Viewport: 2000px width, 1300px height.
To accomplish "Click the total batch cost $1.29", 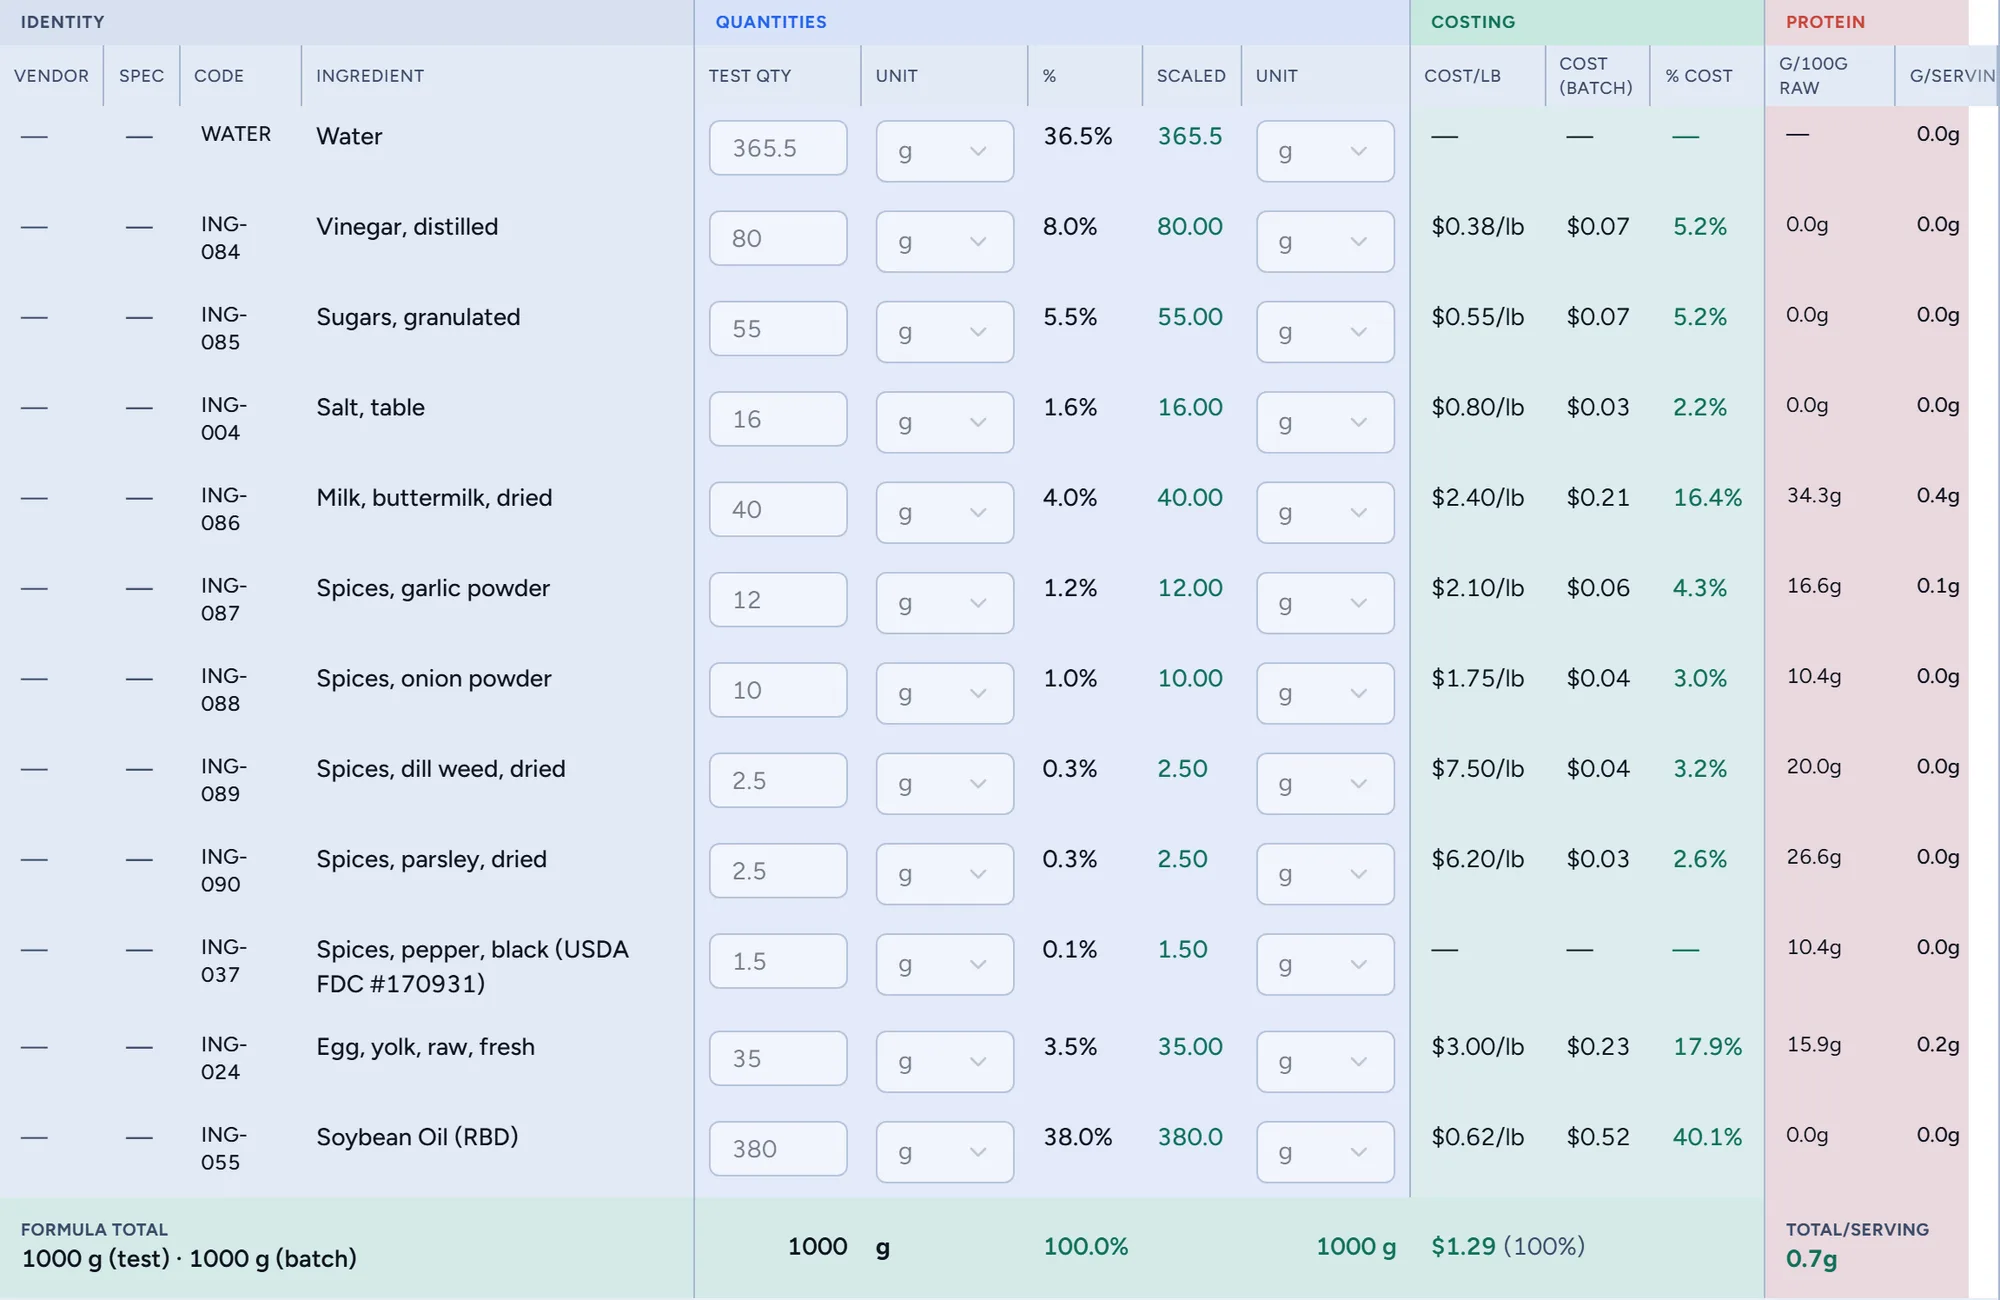I will tap(1463, 1246).
